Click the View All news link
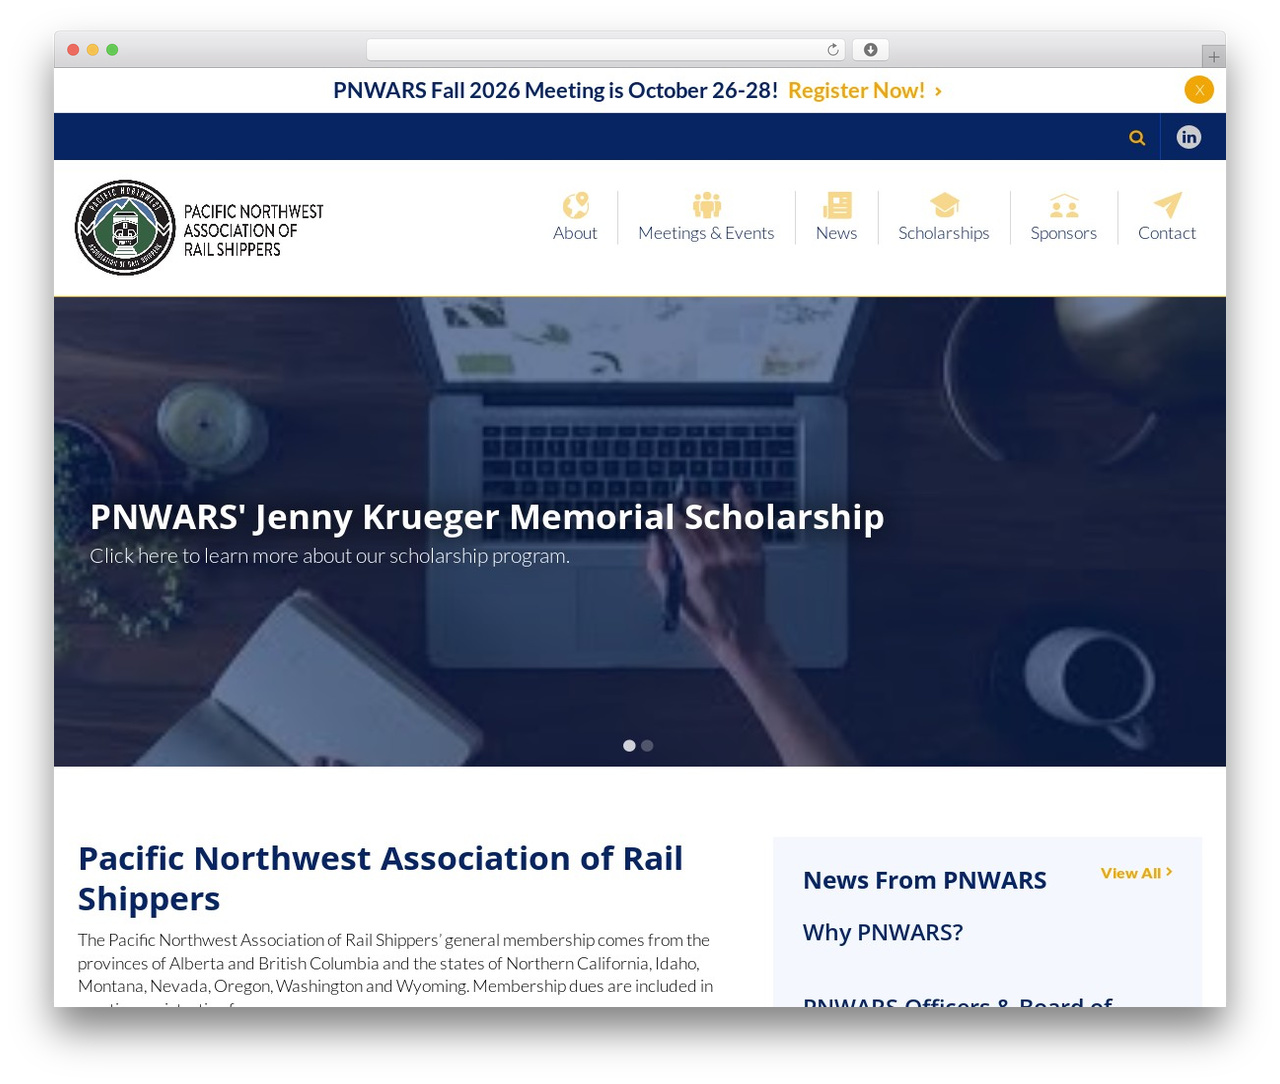The height and width of the screenshot is (1084, 1280). pyautogui.click(x=1136, y=873)
